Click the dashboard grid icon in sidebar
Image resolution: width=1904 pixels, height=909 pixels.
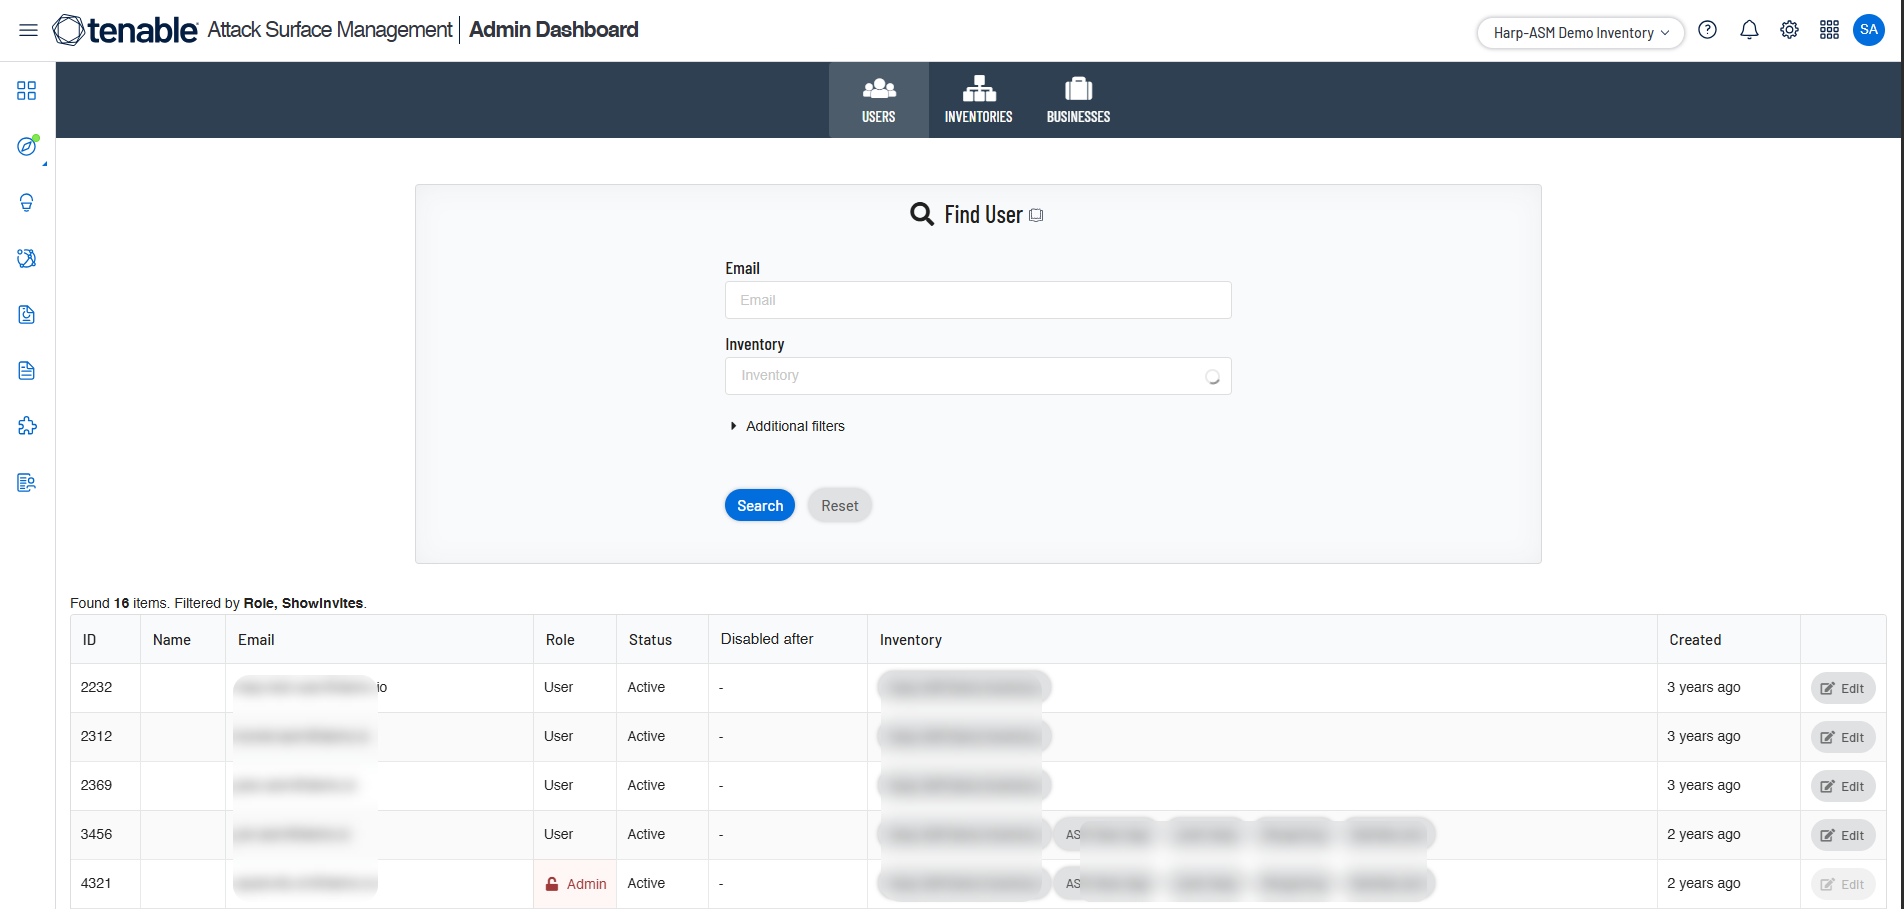tap(27, 91)
